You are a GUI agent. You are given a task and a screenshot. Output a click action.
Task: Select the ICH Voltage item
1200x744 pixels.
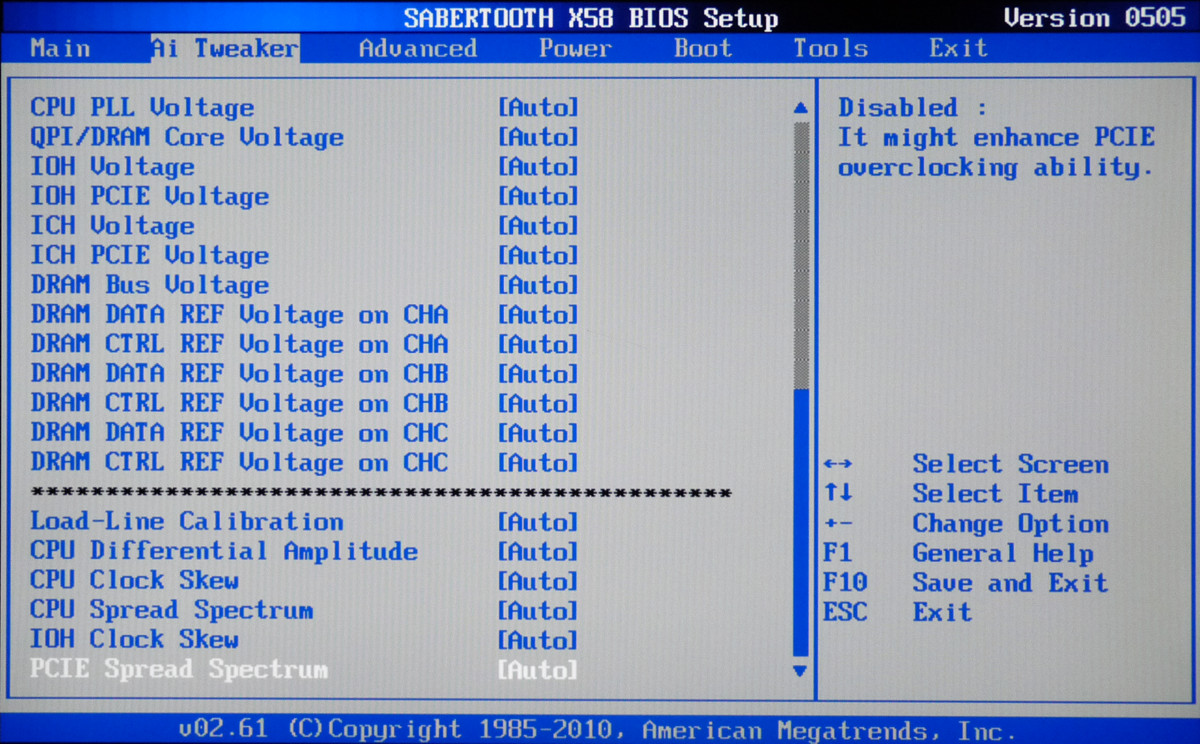[x=112, y=226]
